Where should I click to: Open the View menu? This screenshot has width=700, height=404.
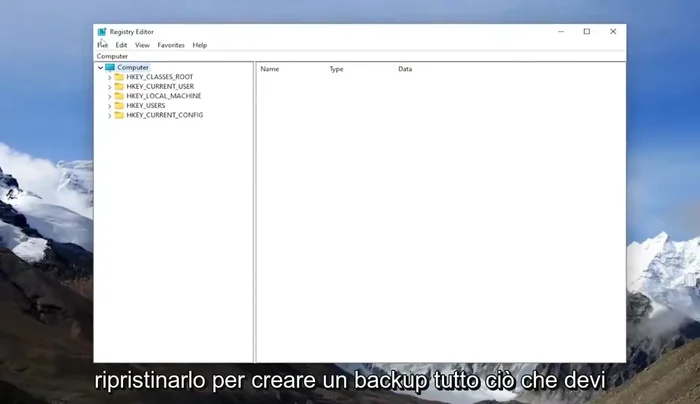142,45
